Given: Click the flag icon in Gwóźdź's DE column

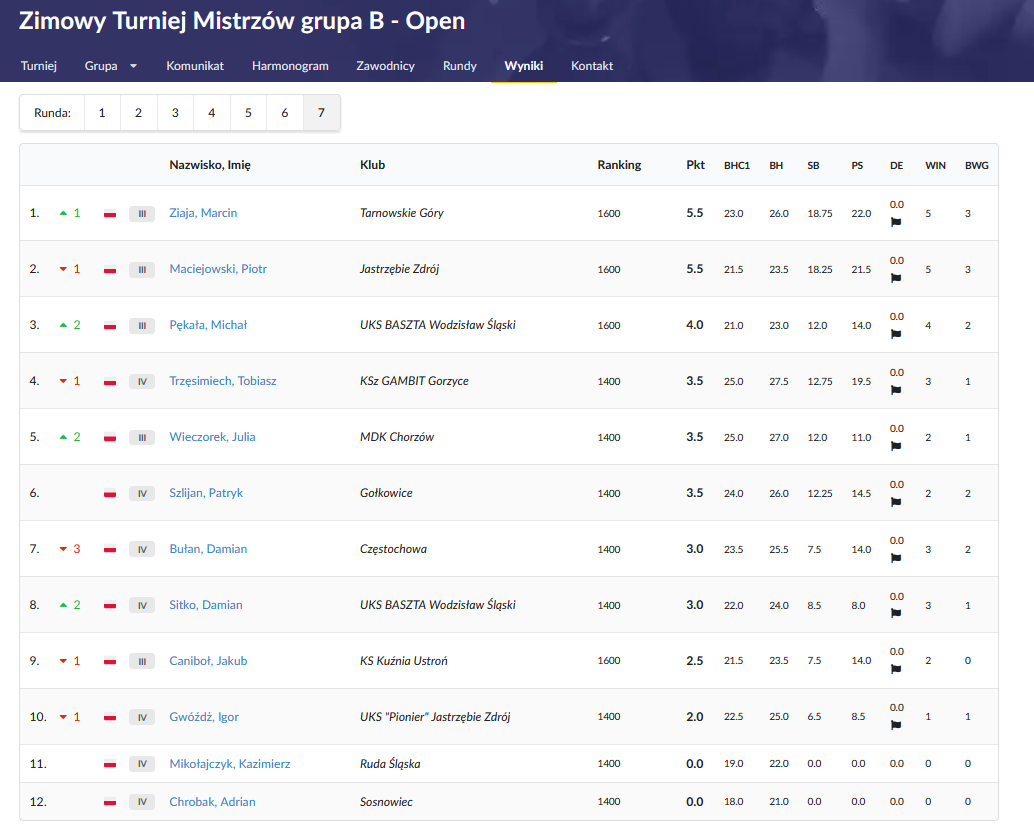Looking at the screenshot, I should pos(896,726).
